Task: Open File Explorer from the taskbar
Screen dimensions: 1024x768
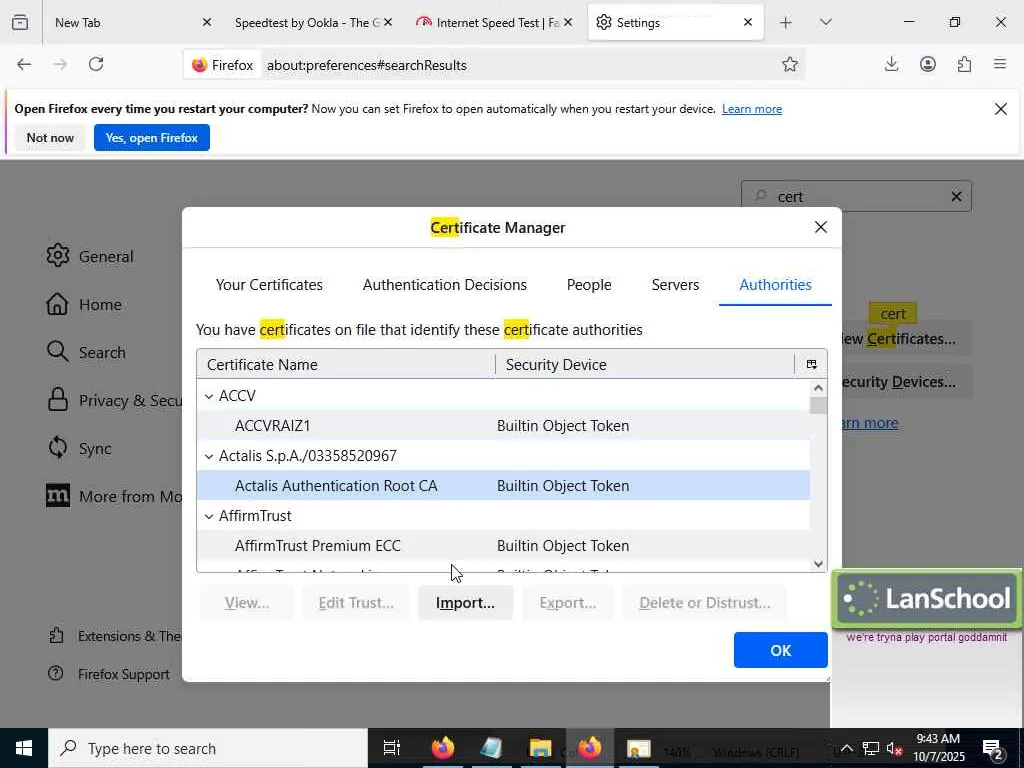Action: tap(540, 748)
